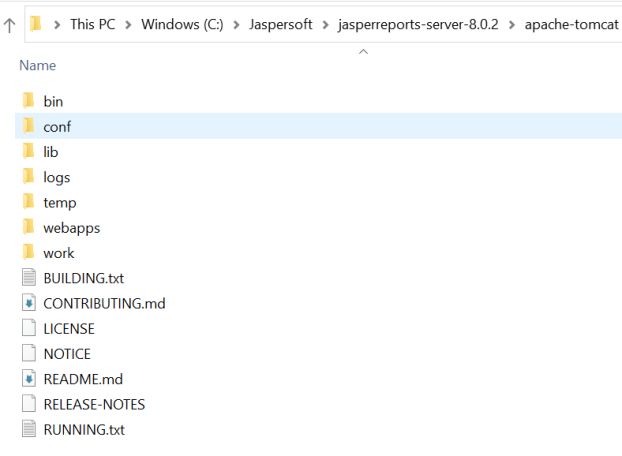Expand the chevron after Windows (C:)
Screen dimensions: 622x456
pyautogui.click(x=236, y=25)
